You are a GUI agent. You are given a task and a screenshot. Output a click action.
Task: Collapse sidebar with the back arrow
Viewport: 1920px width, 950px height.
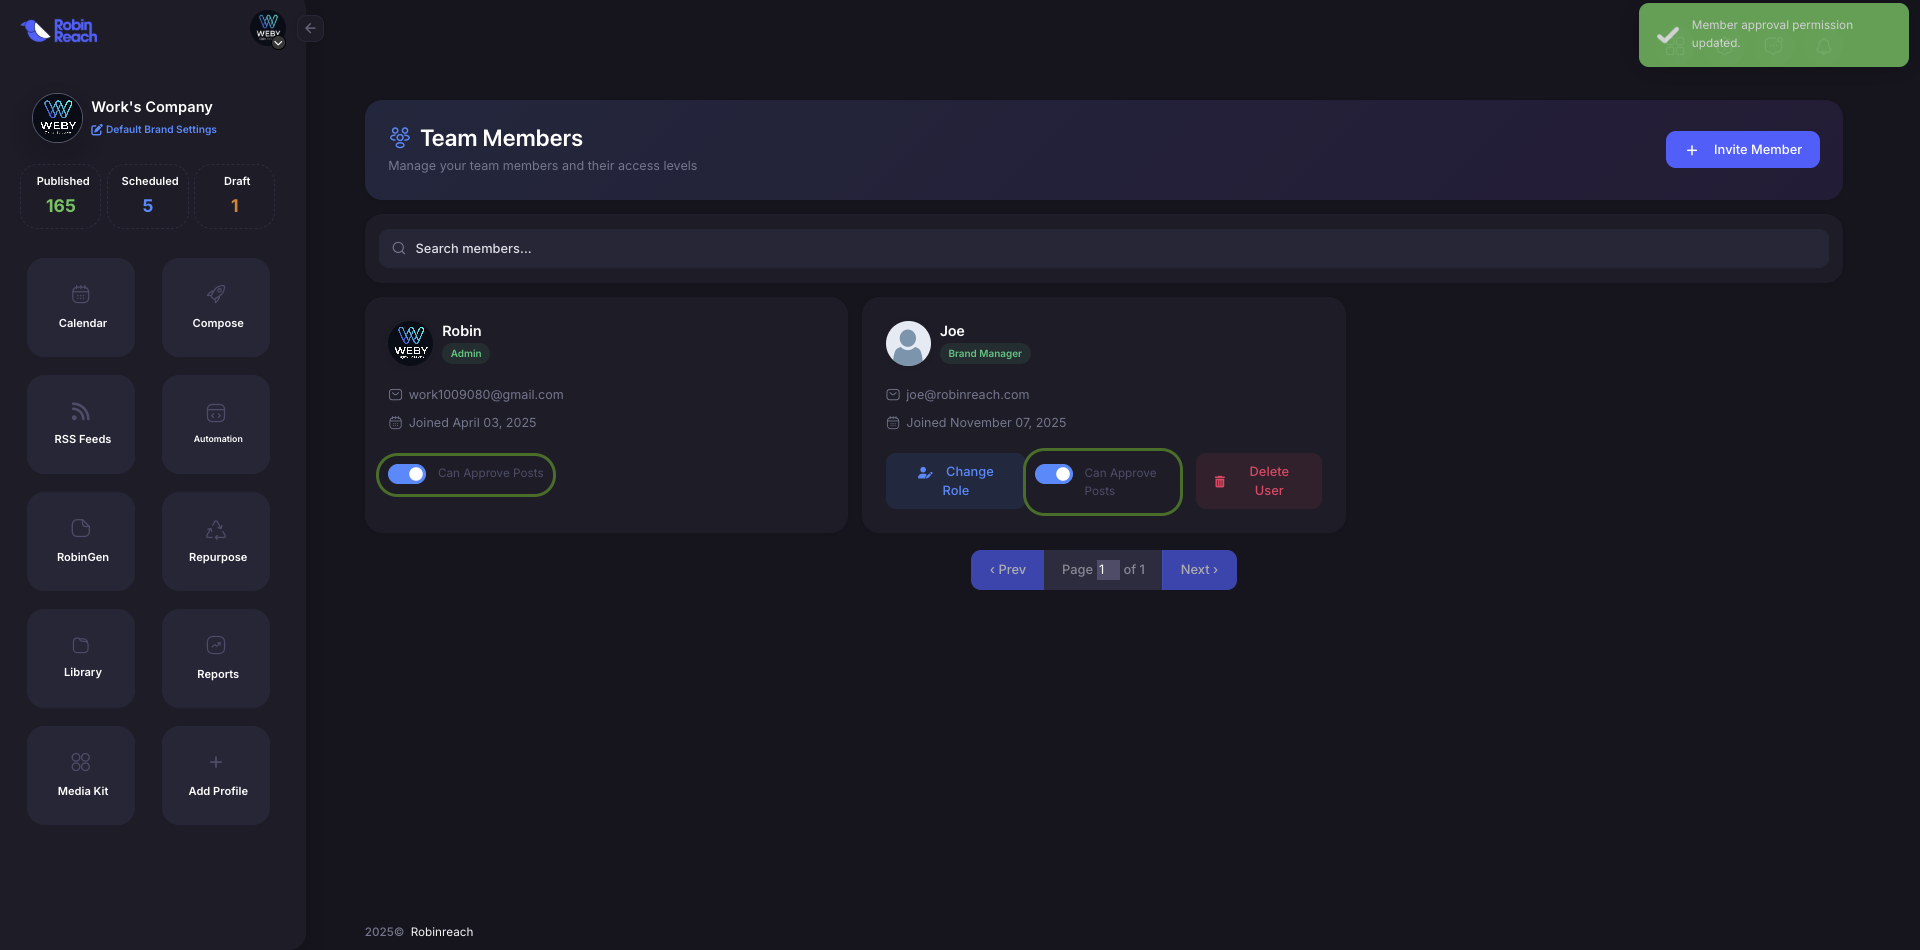[x=310, y=28]
